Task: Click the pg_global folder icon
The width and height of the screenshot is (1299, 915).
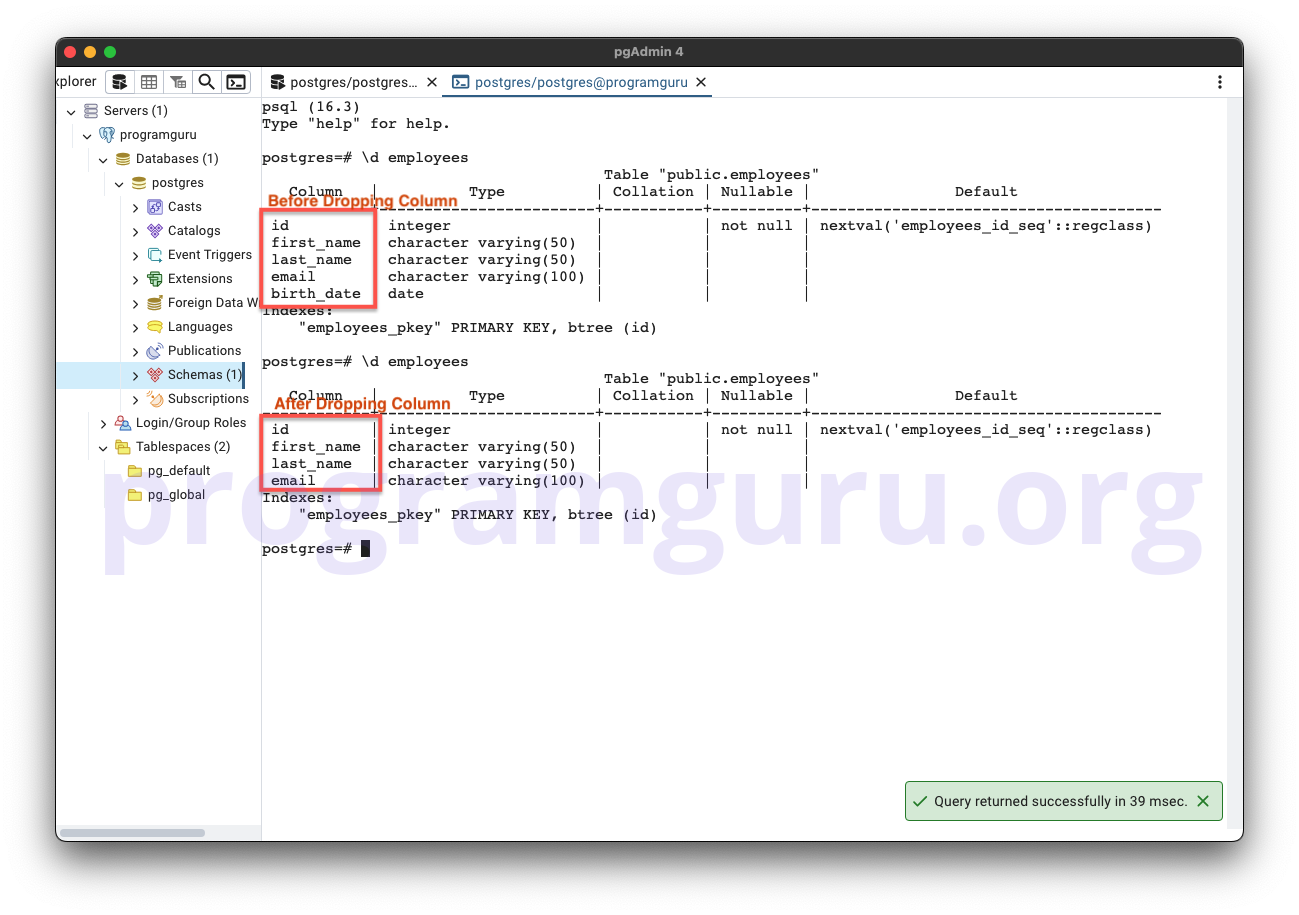Action: tap(135, 495)
